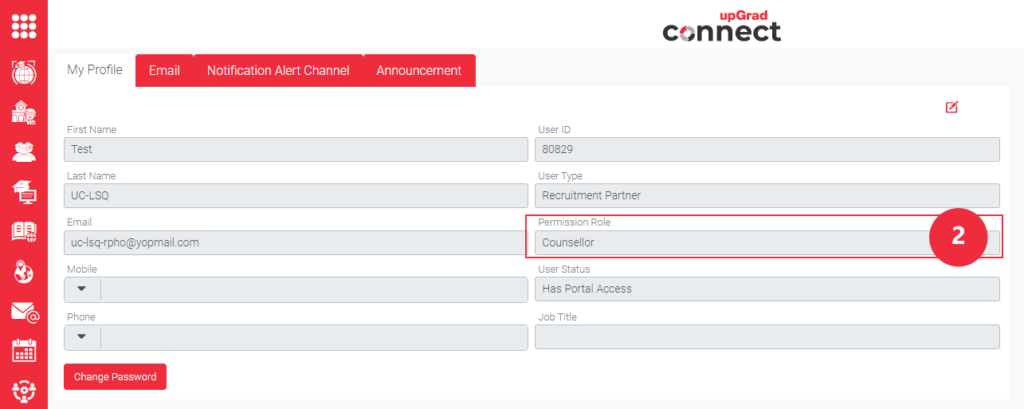Click the bottom group network sidebar icon
1024x409 pixels.
[x=24, y=390]
